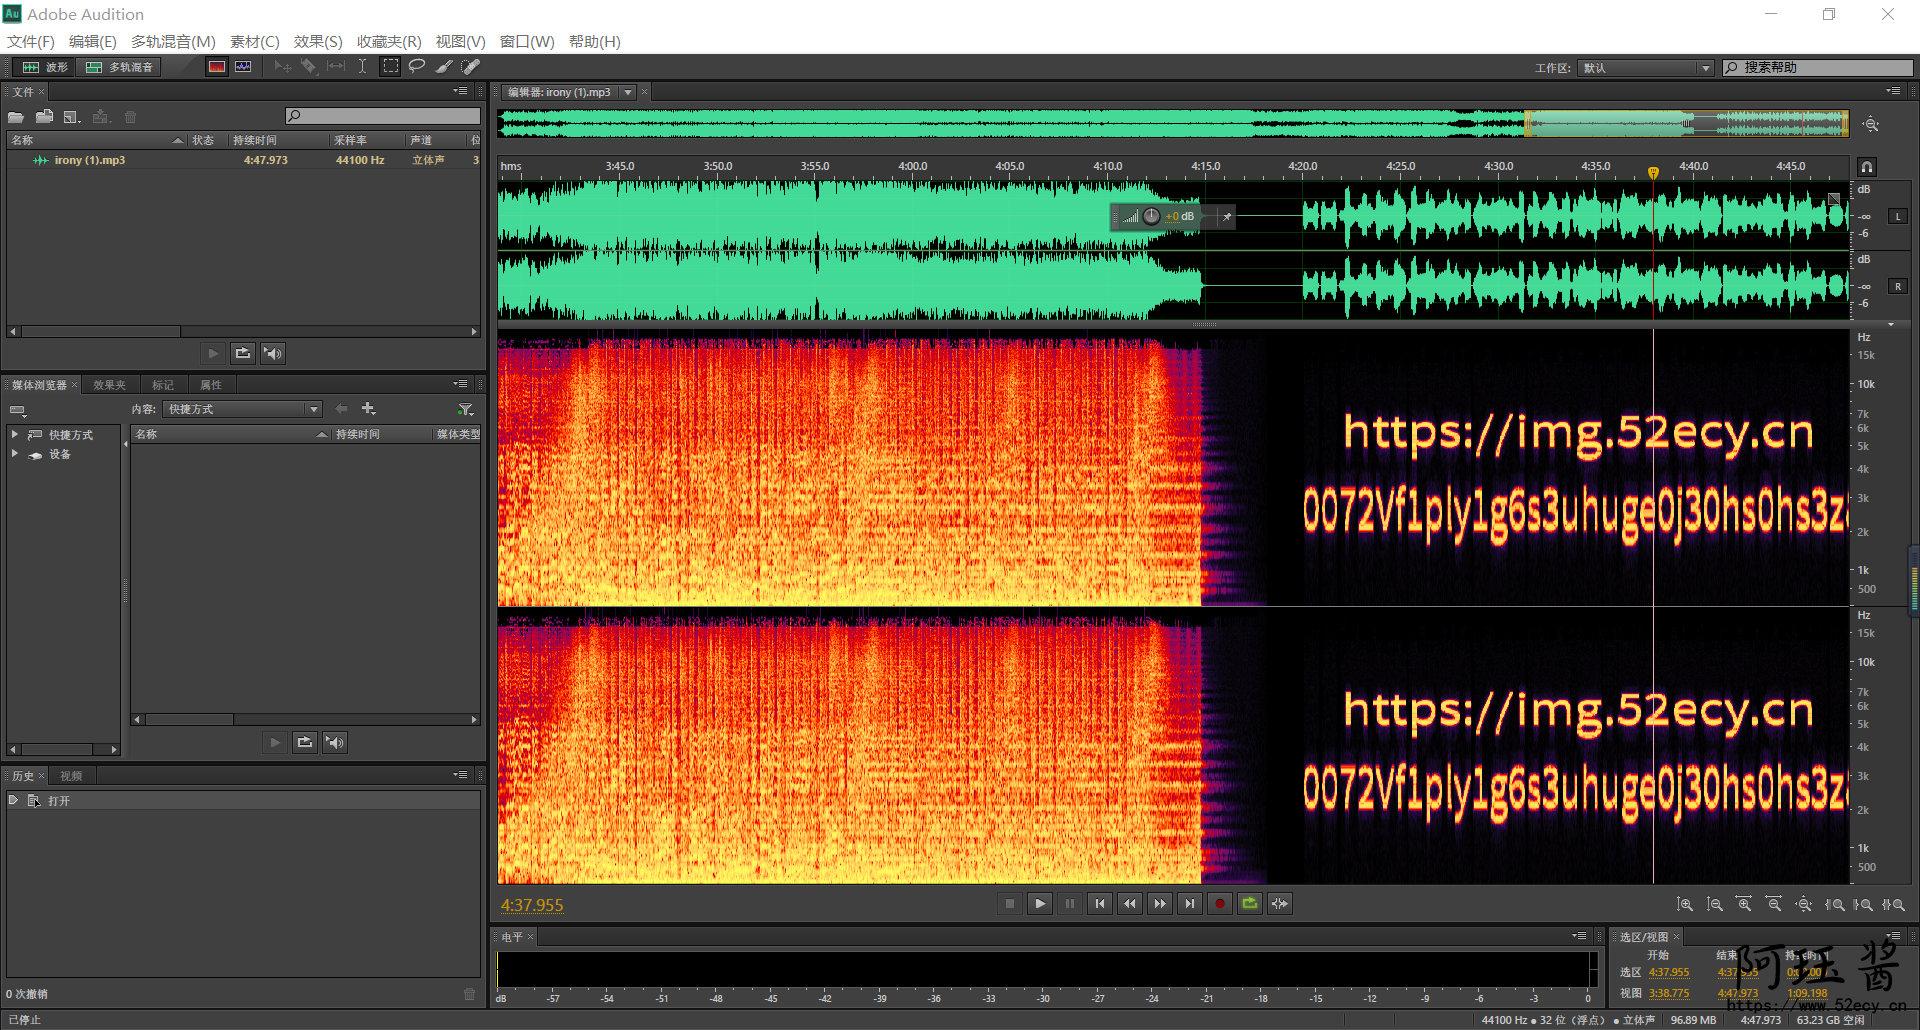The height and width of the screenshot is (1030, 1920).
Task: Stop playback in transport bar
Action: [x=1010, y=904]
